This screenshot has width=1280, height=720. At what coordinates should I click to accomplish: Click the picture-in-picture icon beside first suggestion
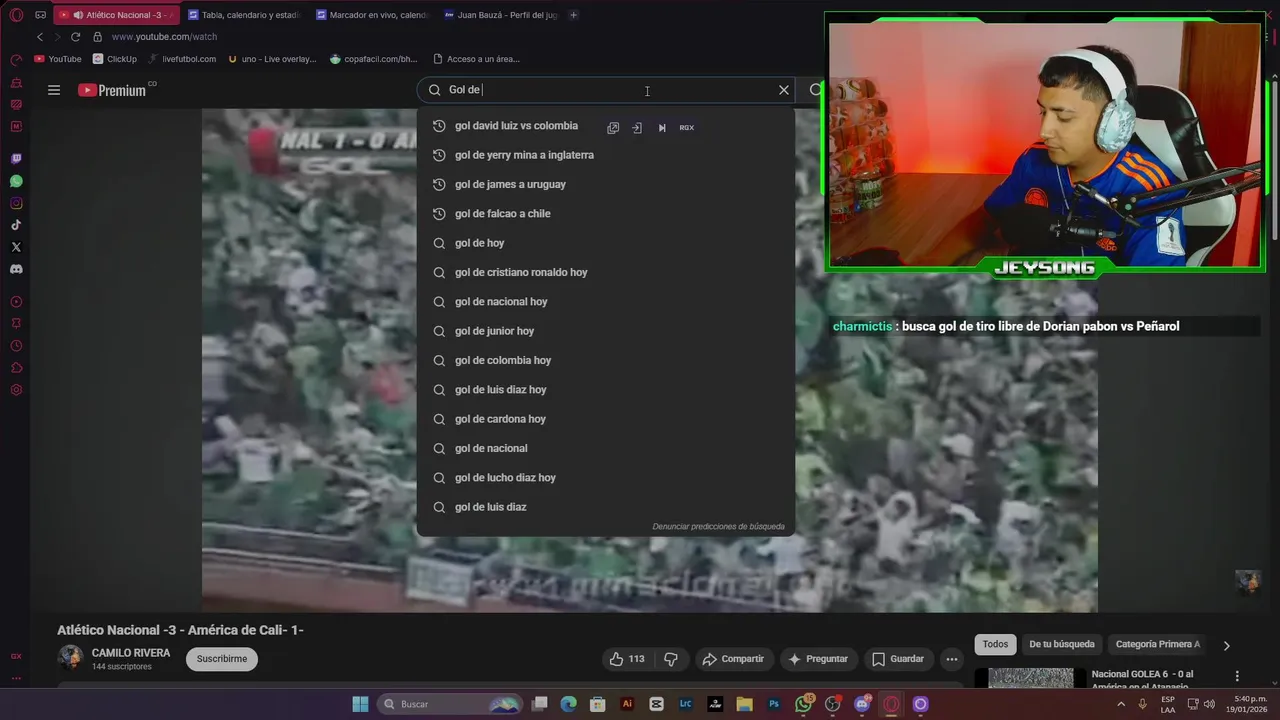(613, 128)
